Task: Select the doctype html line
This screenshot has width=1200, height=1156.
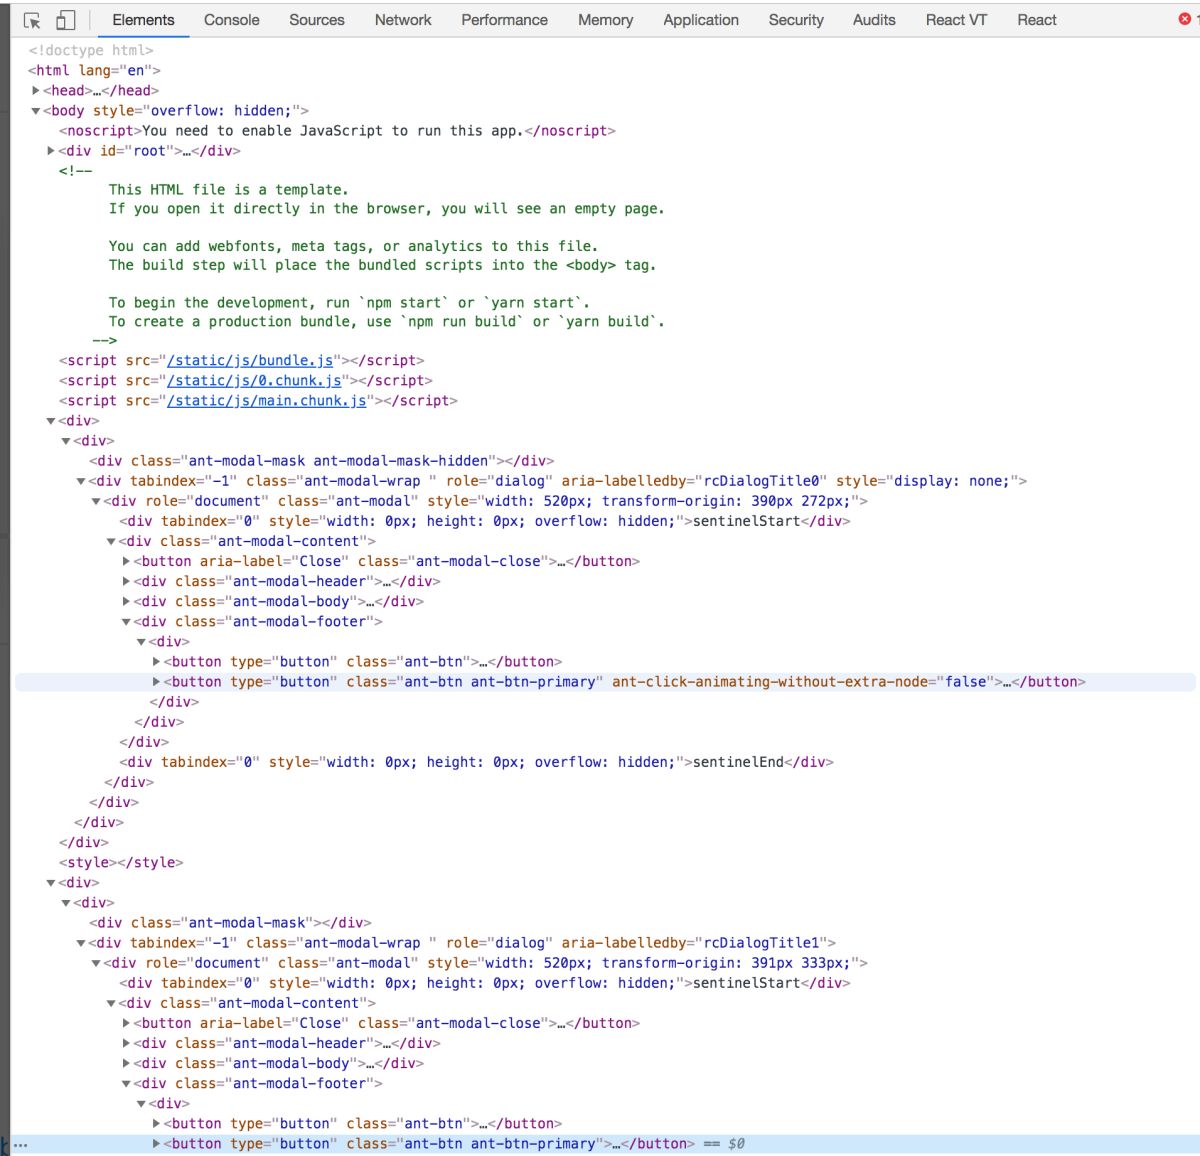Action: point(91,50)
